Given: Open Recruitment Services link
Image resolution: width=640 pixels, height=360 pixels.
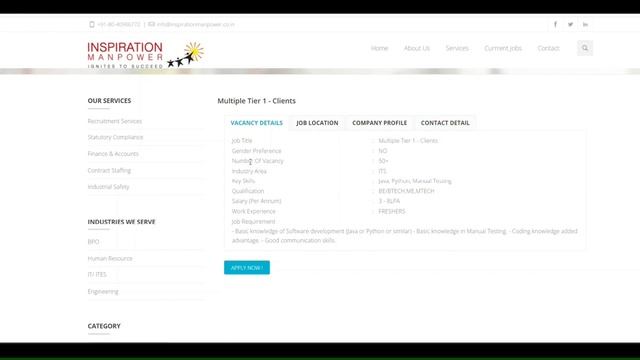Looking at the screenshot, I should (115, 121).
